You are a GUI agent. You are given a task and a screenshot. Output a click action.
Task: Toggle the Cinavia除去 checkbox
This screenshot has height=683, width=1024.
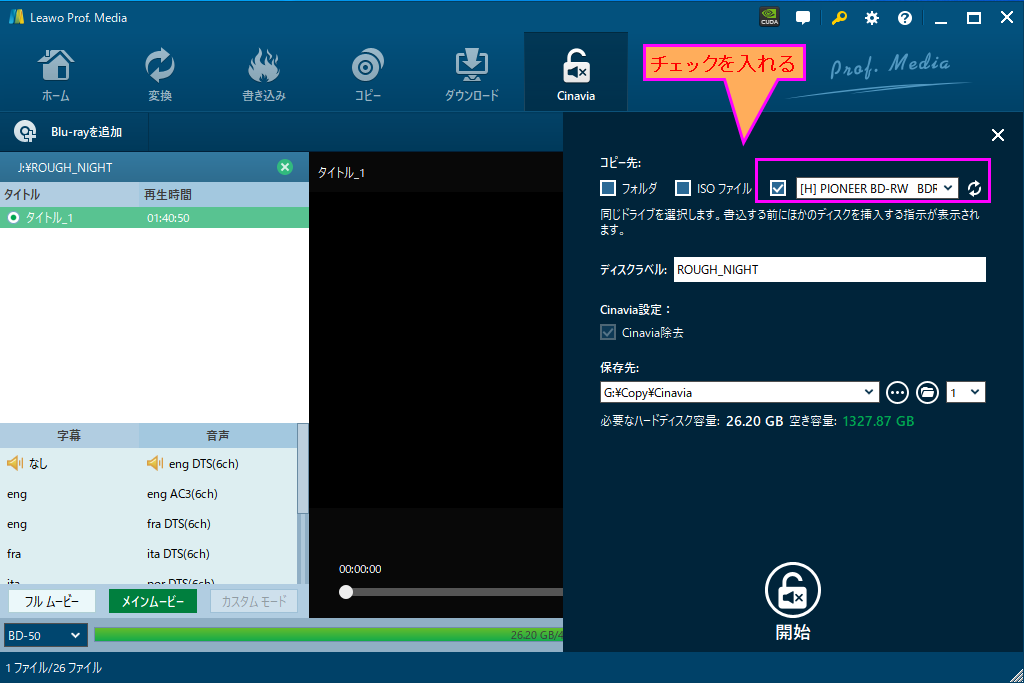[607, 332]
